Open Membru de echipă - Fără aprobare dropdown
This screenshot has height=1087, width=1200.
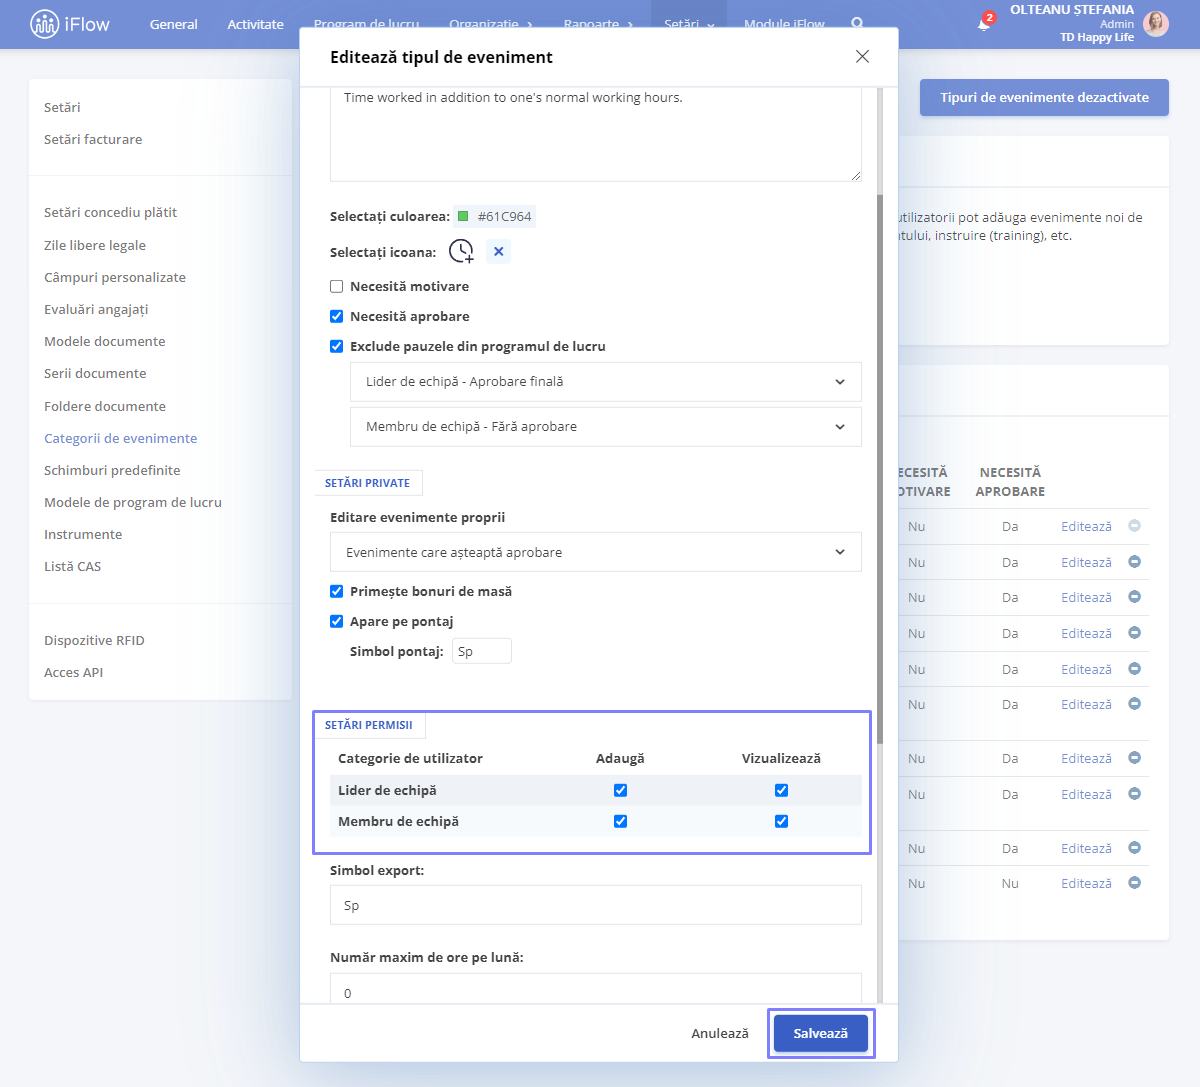coord(606,427)
